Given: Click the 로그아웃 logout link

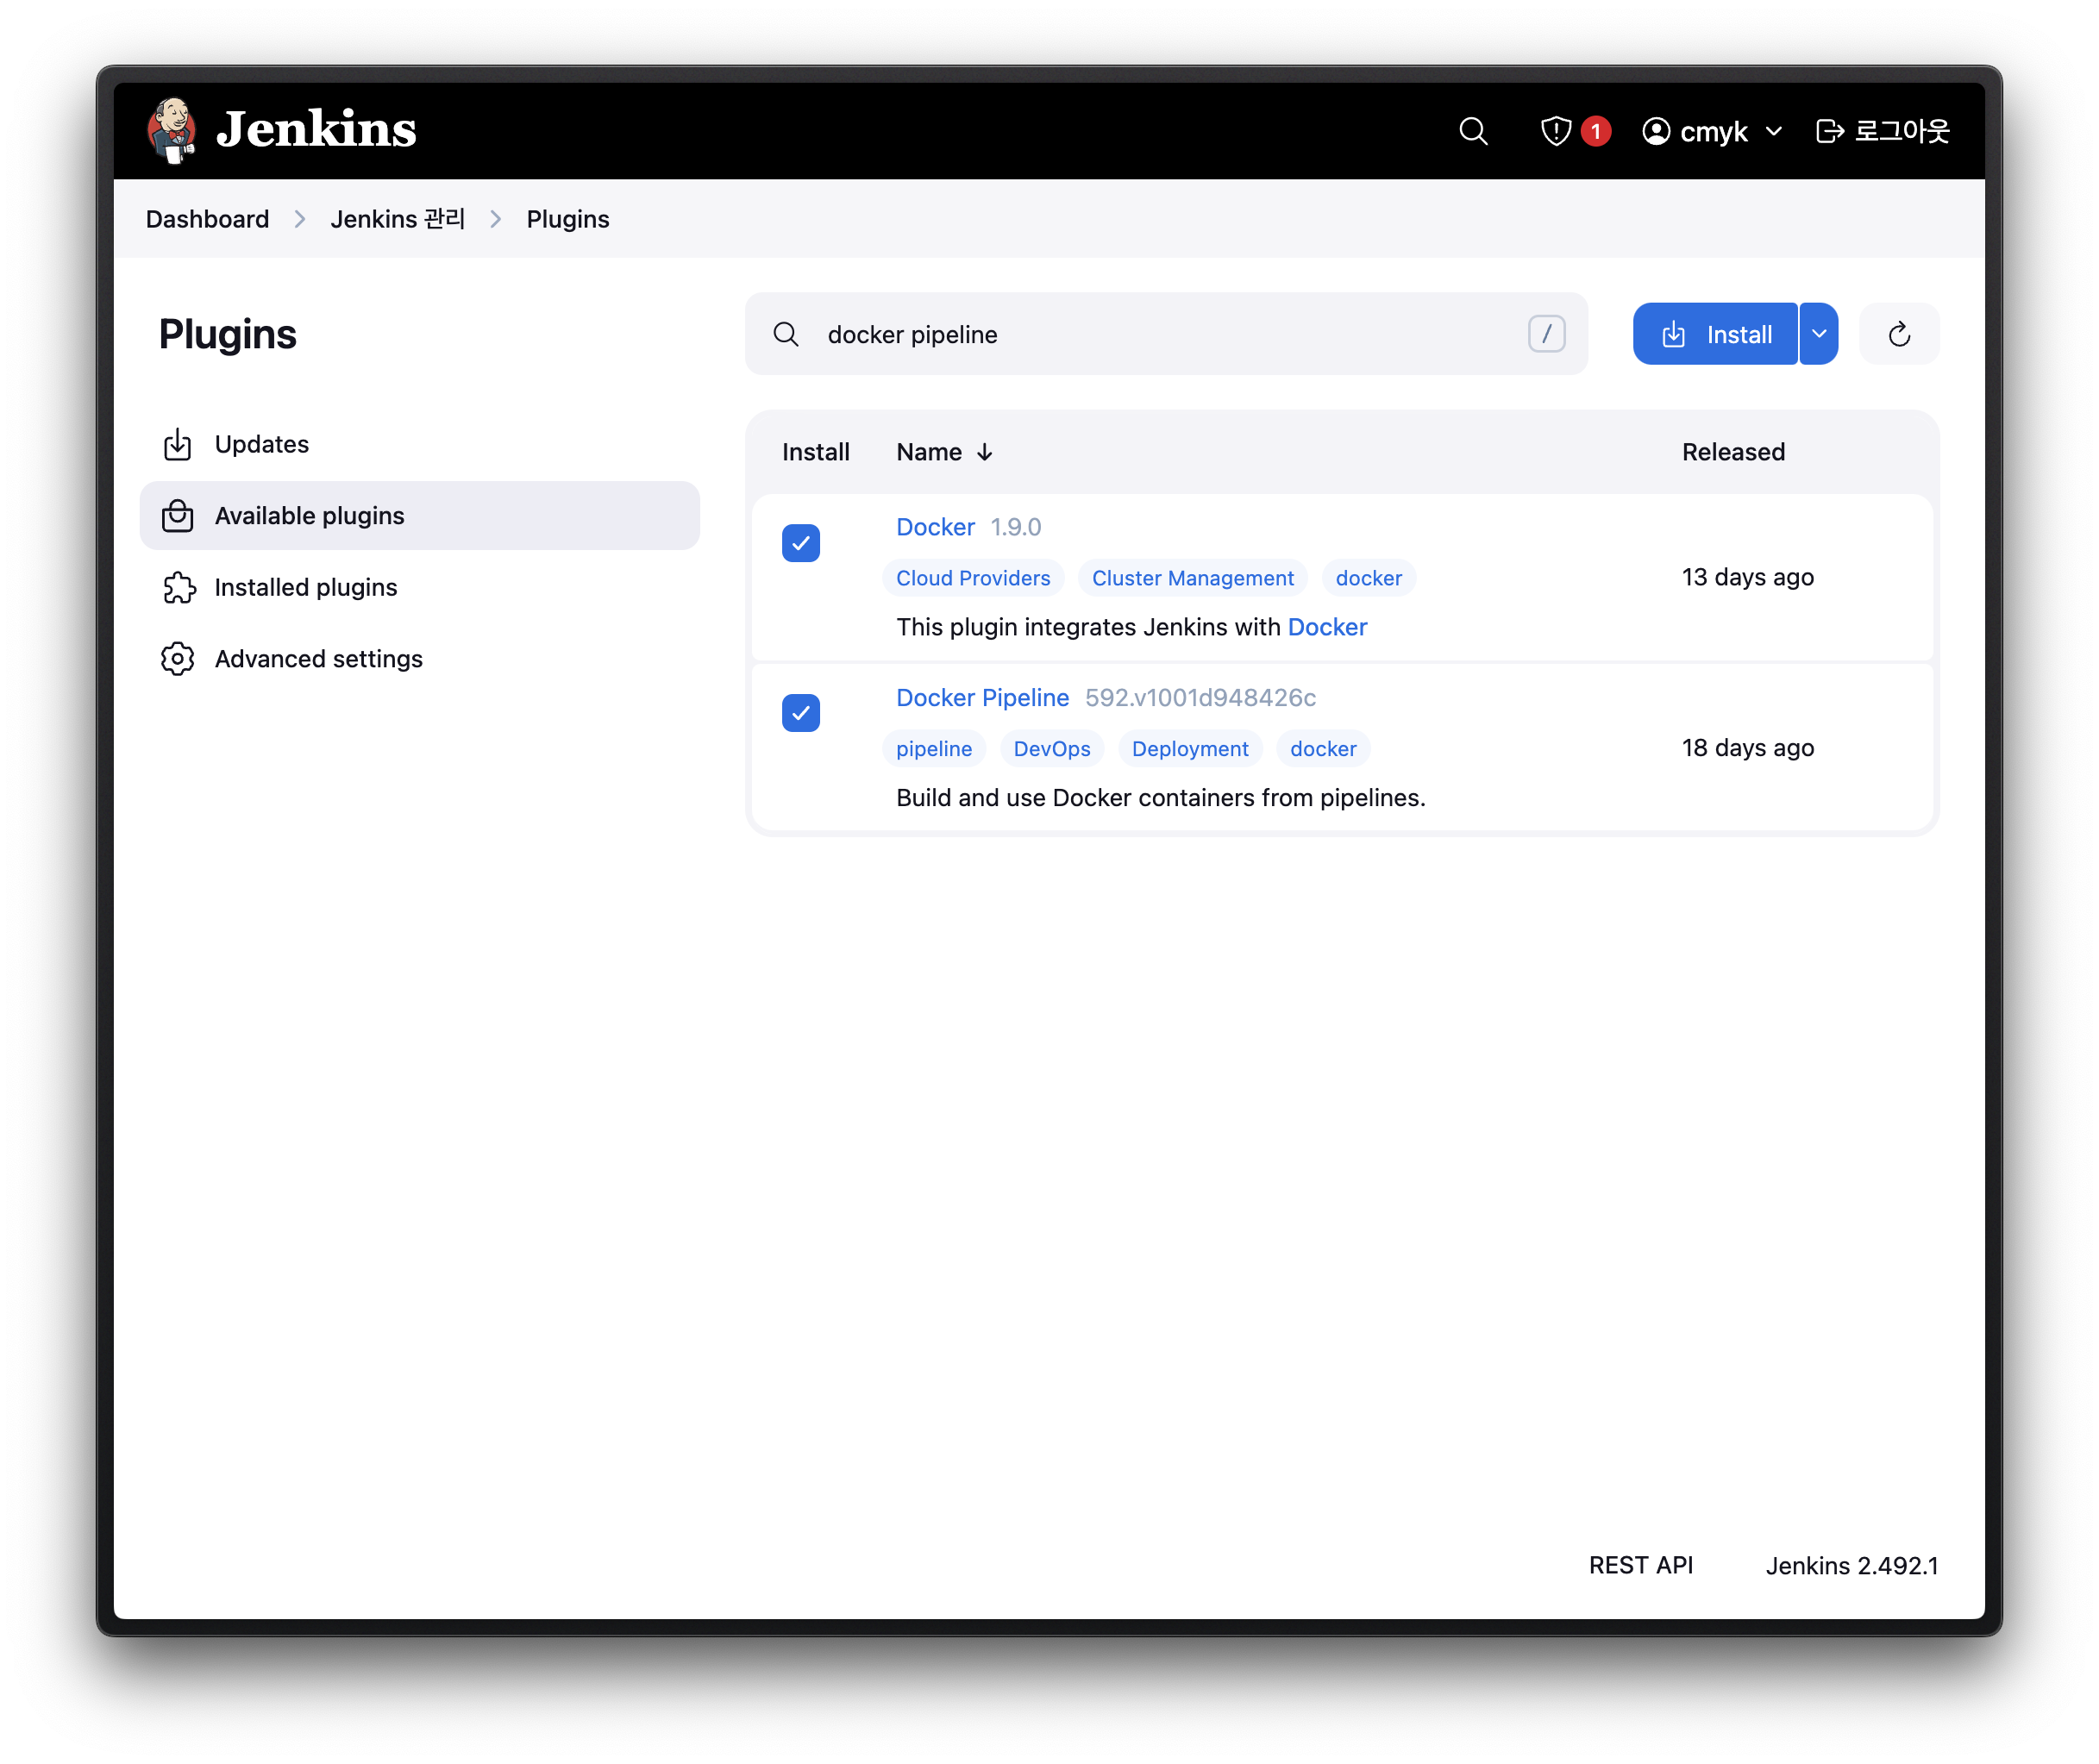Looking at the screenshot, I should pos(1882,131).
